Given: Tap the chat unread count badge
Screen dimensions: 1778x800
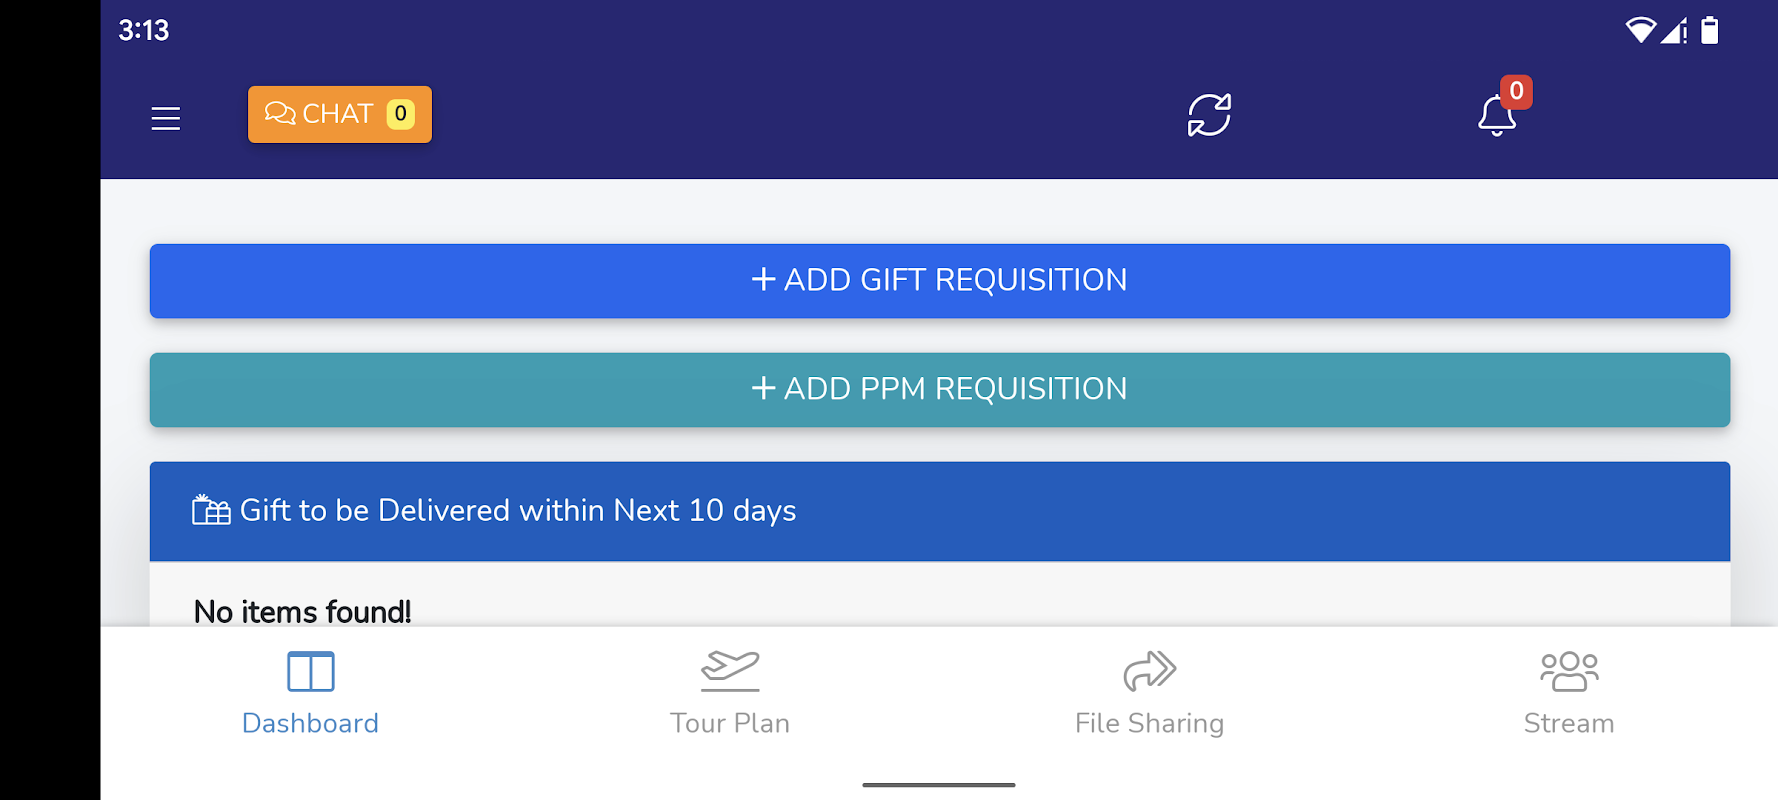Looking at the screenshot, I should [x=400, y=114].
